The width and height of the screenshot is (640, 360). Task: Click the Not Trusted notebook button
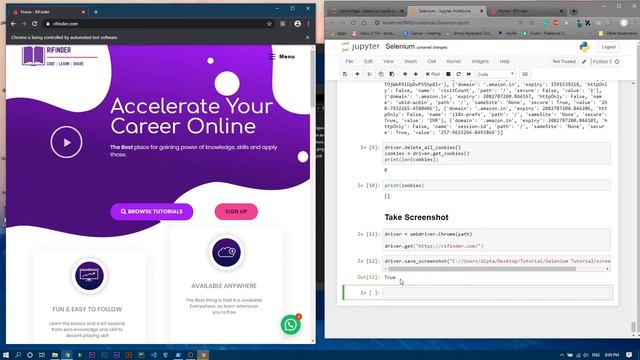point(564,61)
